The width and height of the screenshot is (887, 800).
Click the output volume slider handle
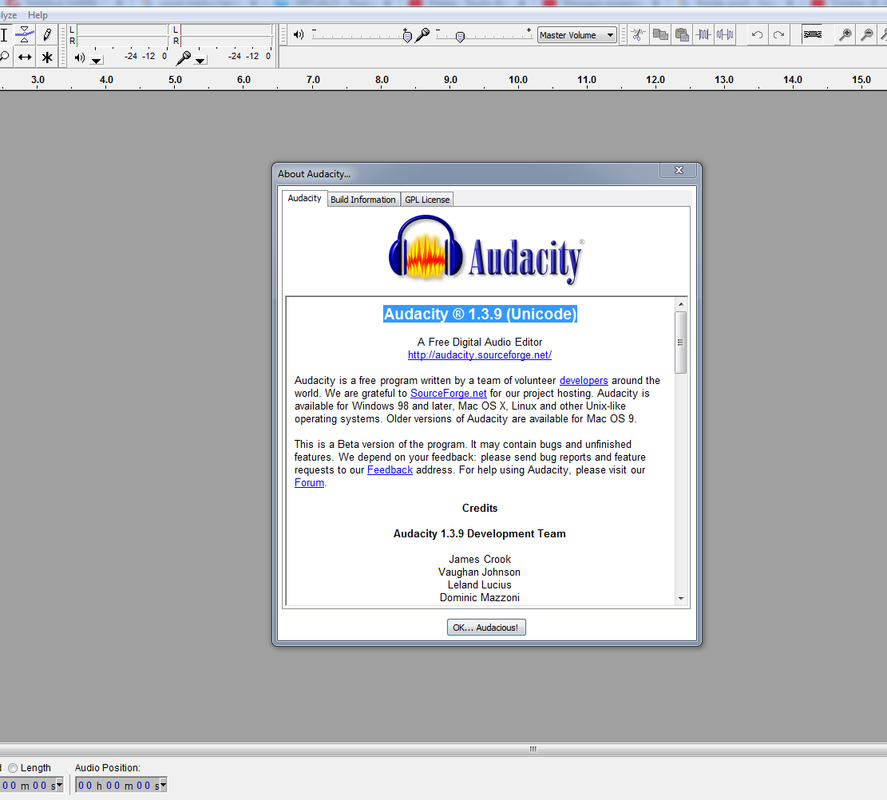pos(407,36)
